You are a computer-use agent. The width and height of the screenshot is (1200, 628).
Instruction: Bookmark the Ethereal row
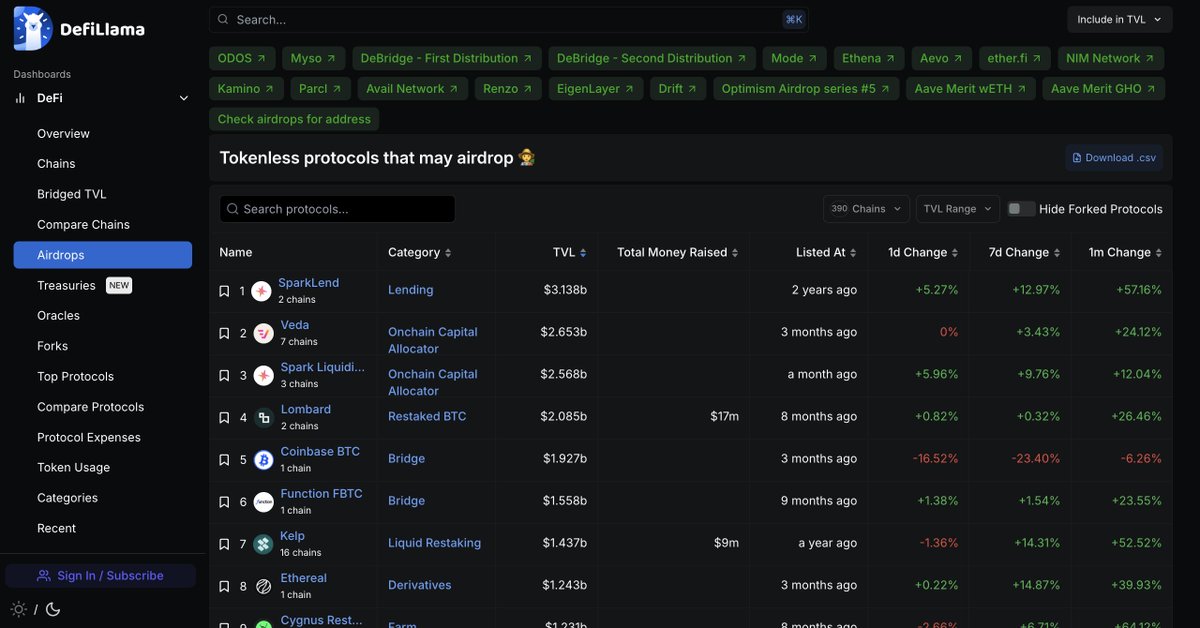[x=224, y=586]
